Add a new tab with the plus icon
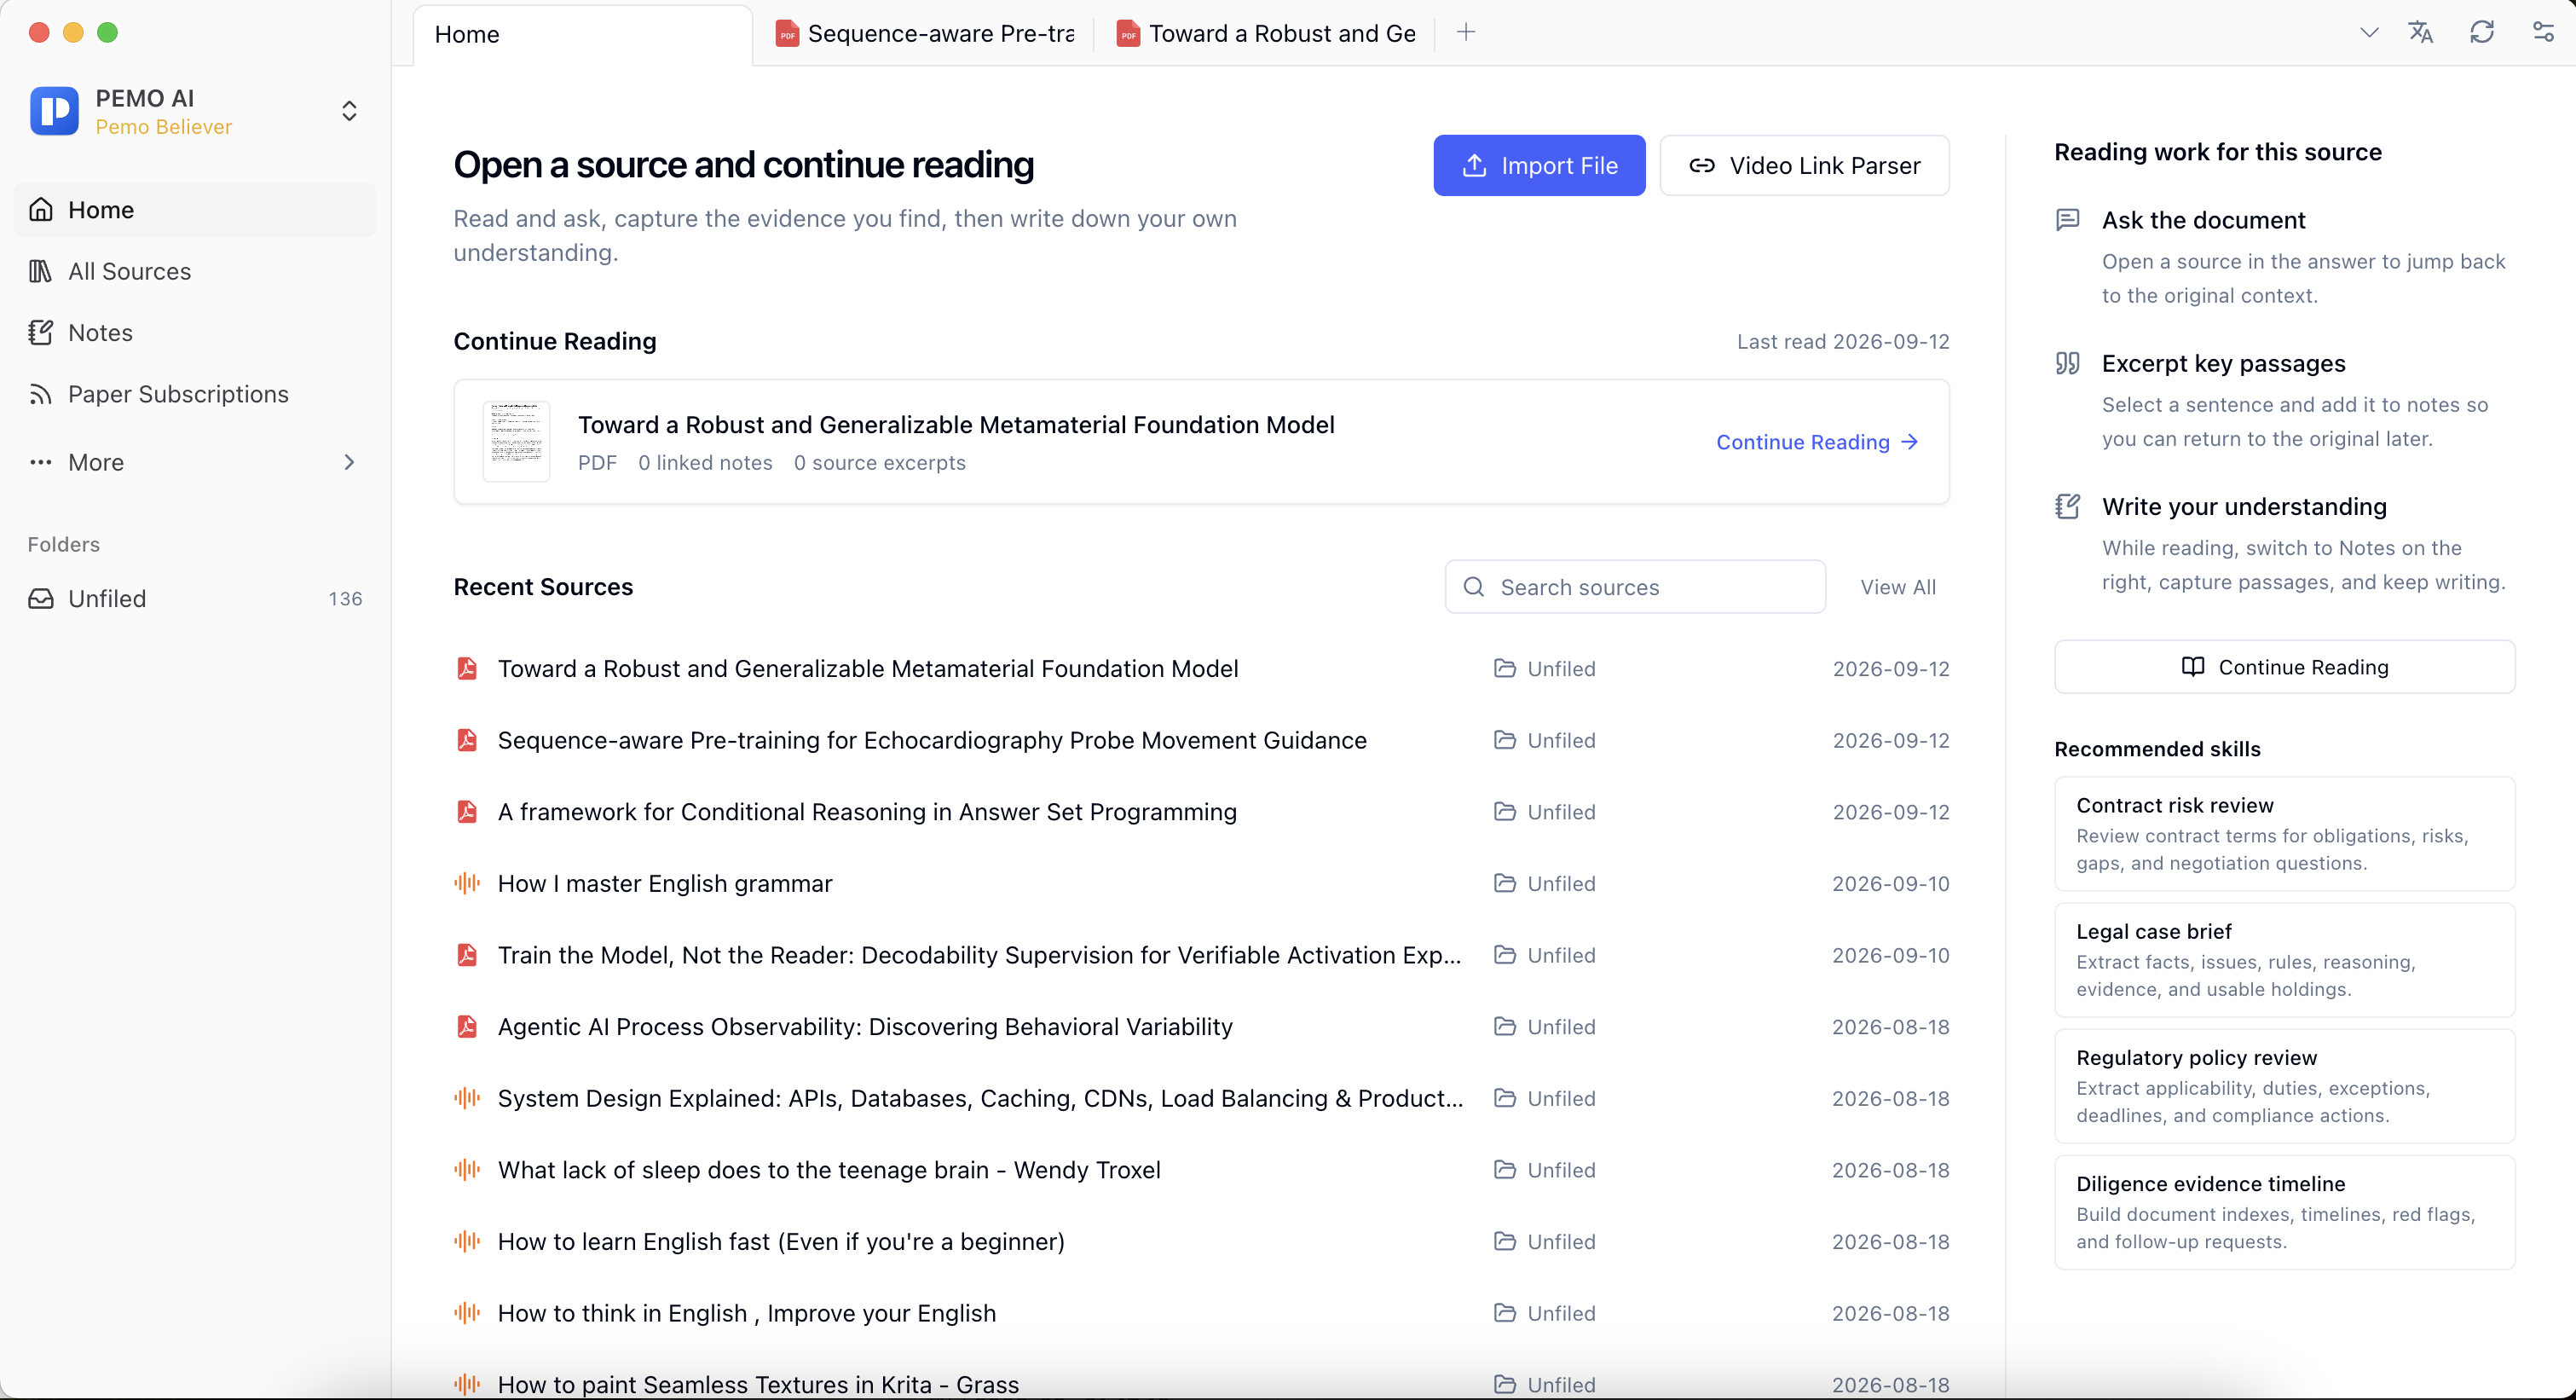Viewport: 2576px width, 1400px height. (x=1466, y=32)
